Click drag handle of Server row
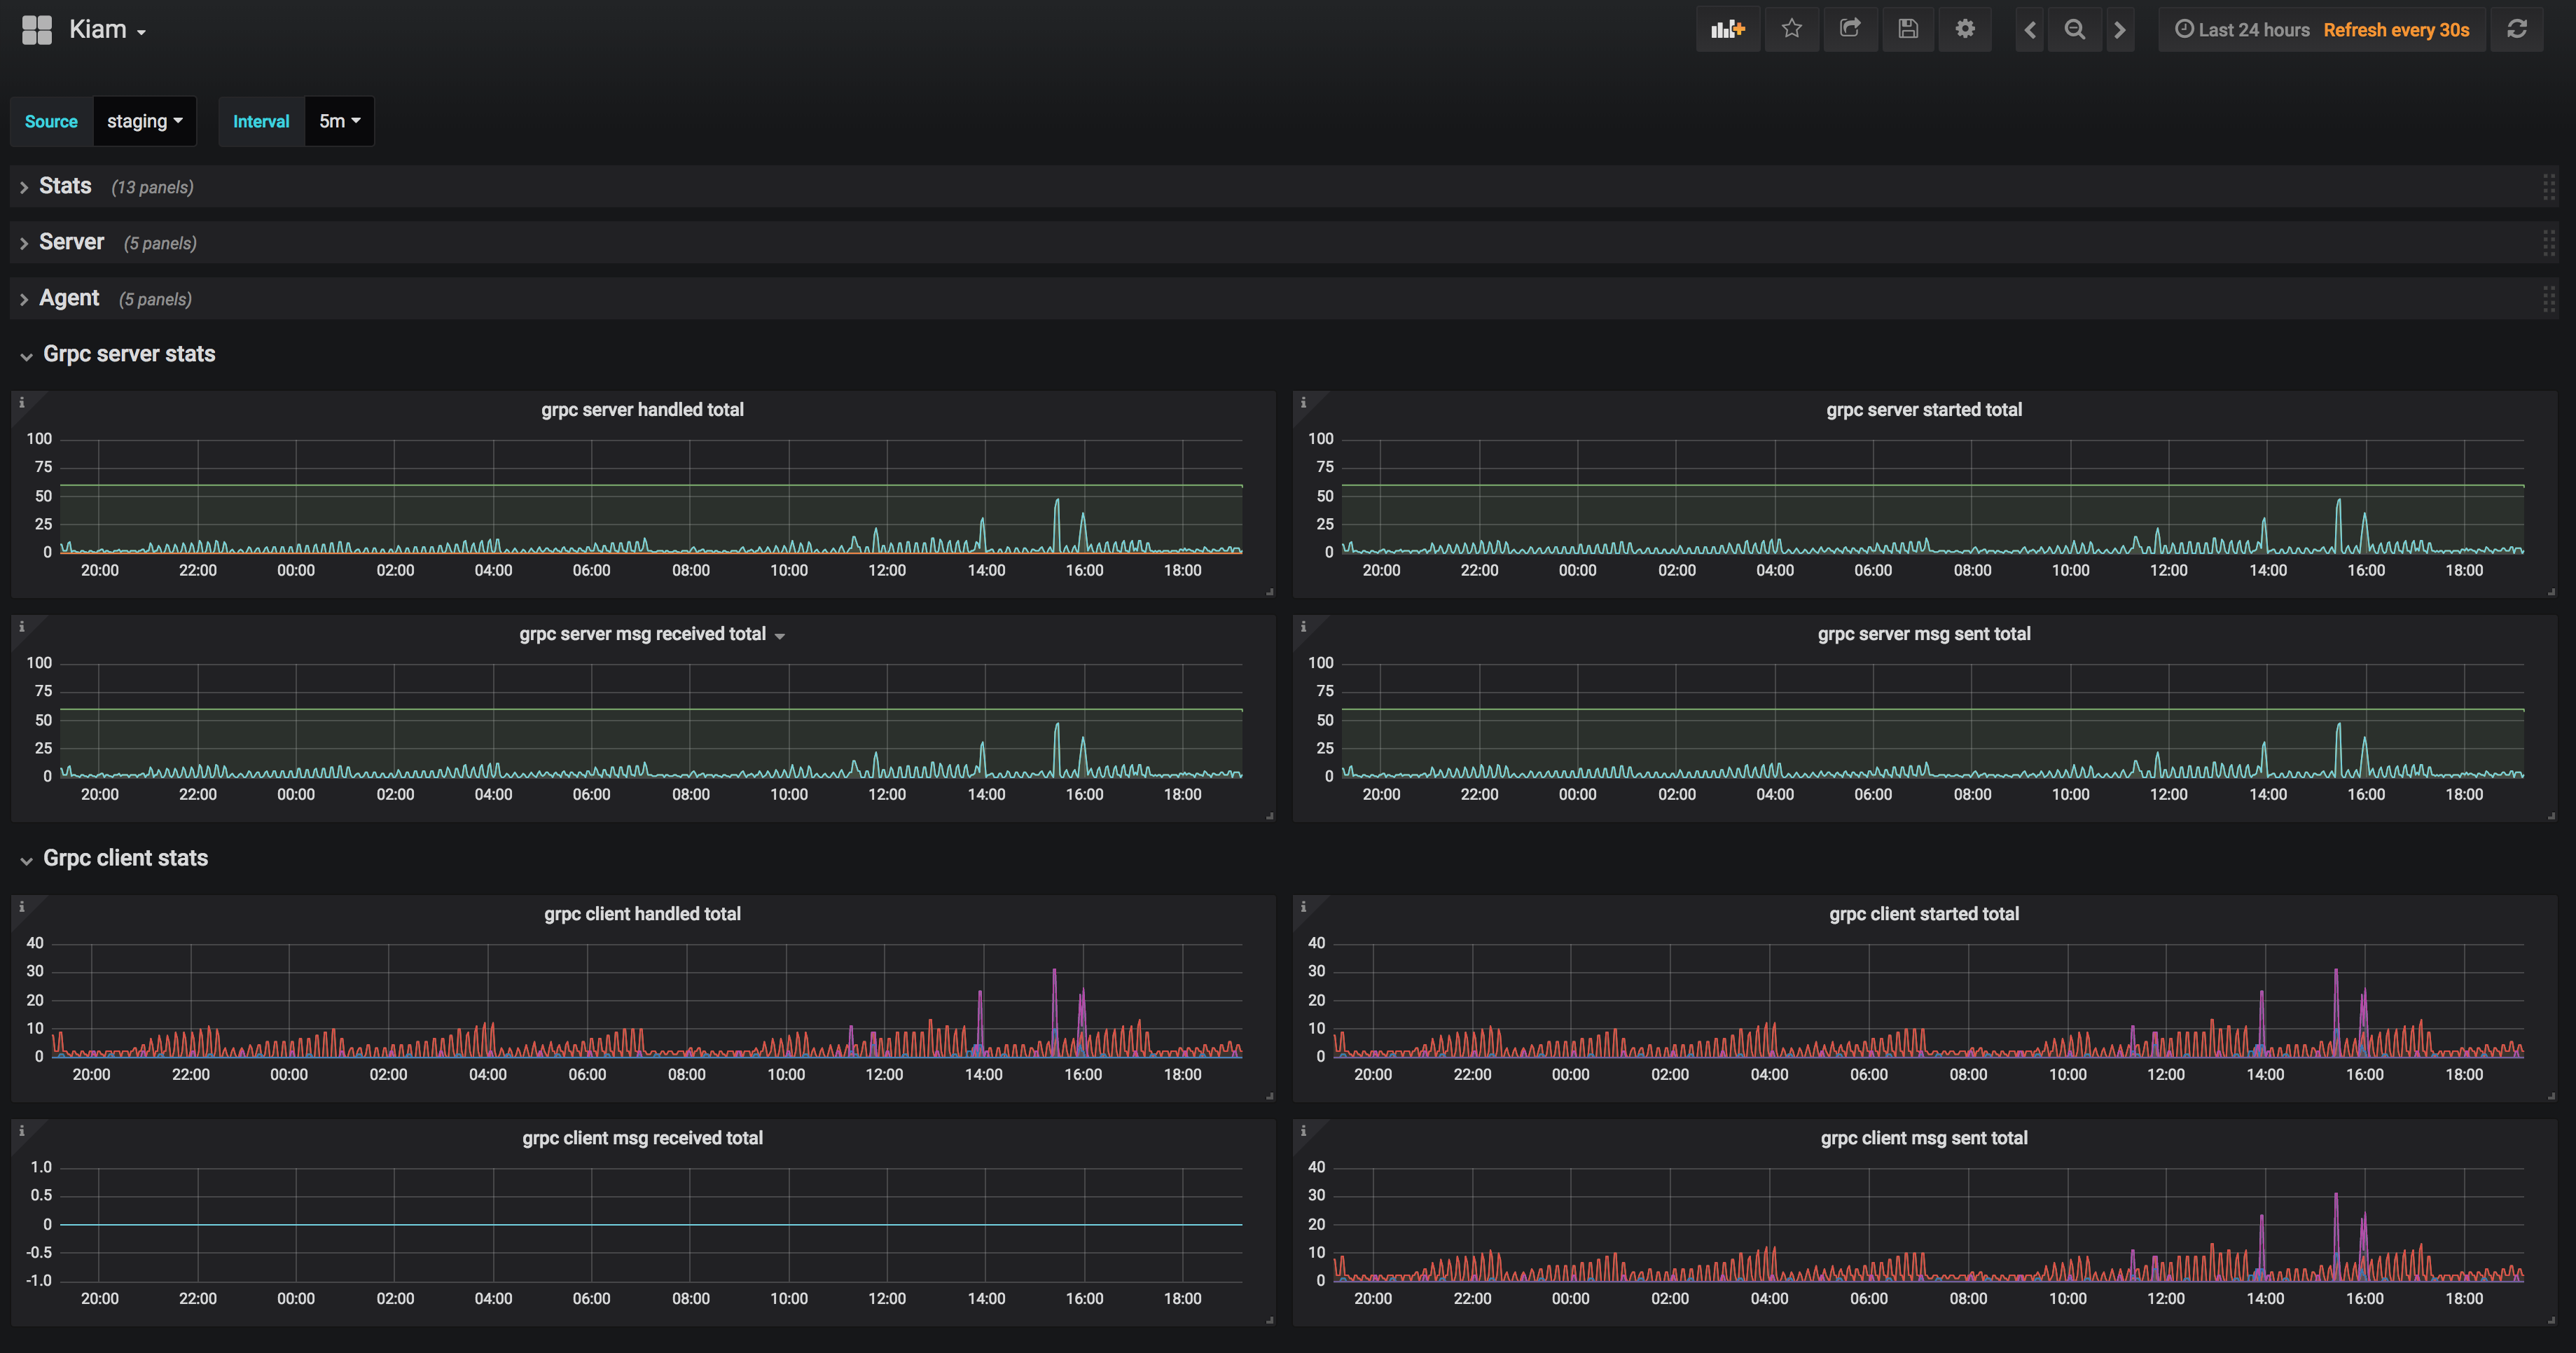This screenshot has height=1353, width=2576. 2549,243
